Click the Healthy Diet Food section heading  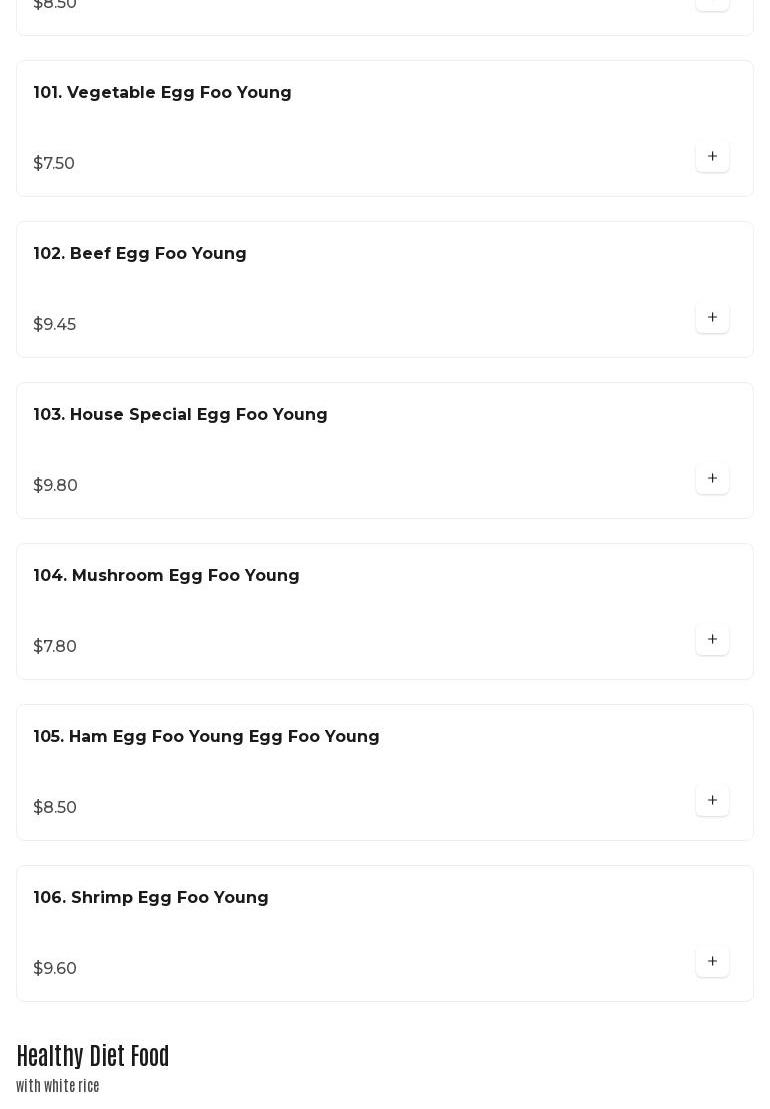[93, 1056]
